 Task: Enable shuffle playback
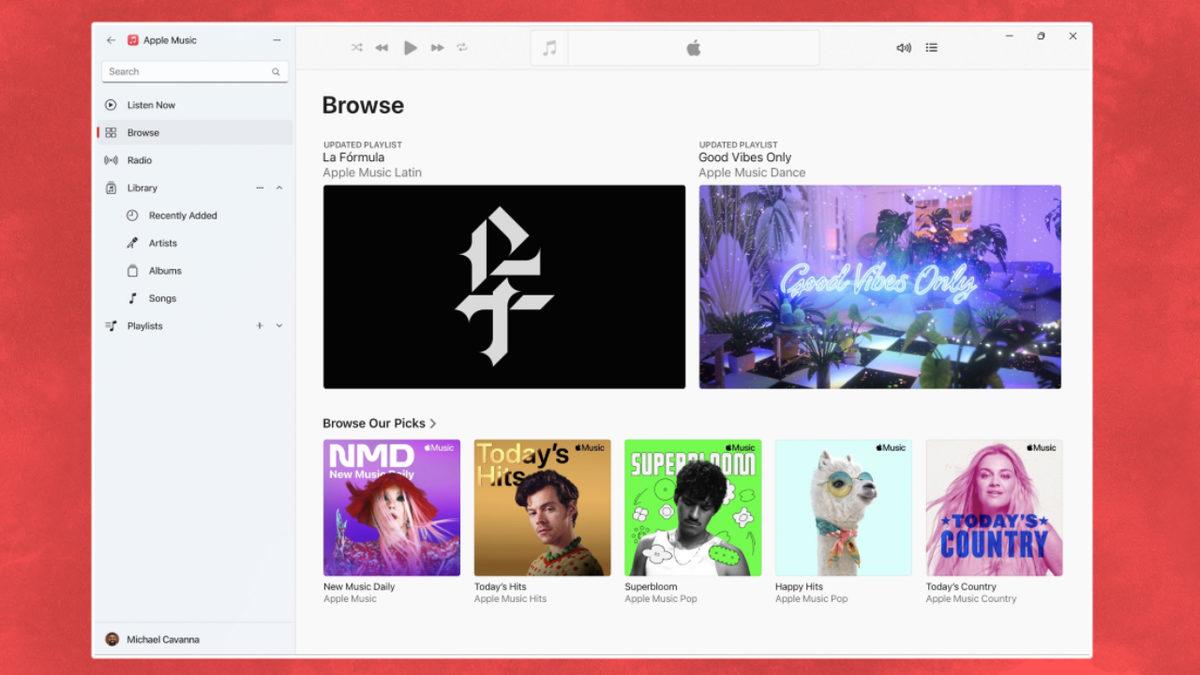point(356,46)
